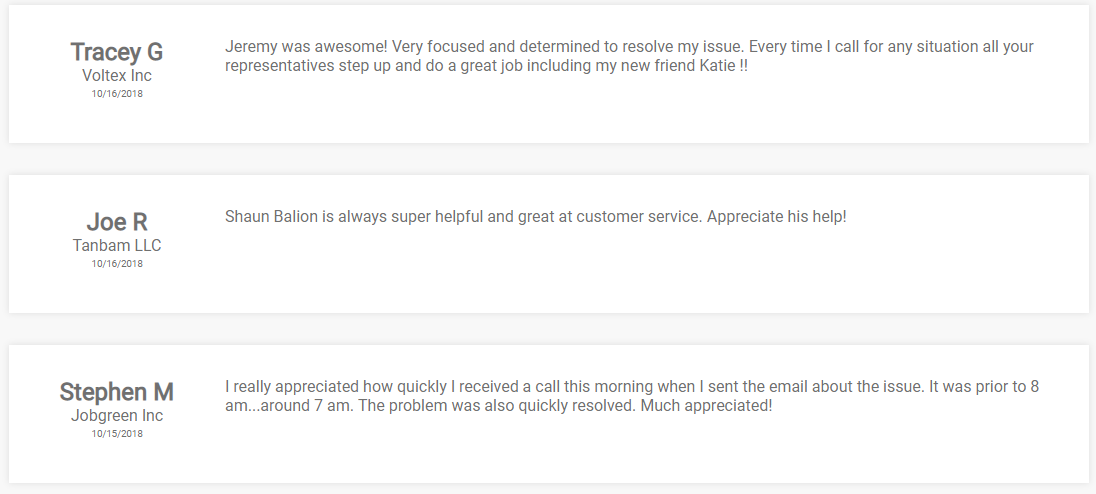Screen dimensions: 1096x494
Task: Click the Tracey G reviewer name
Action: pyautogui.click(x=117, y=52)
